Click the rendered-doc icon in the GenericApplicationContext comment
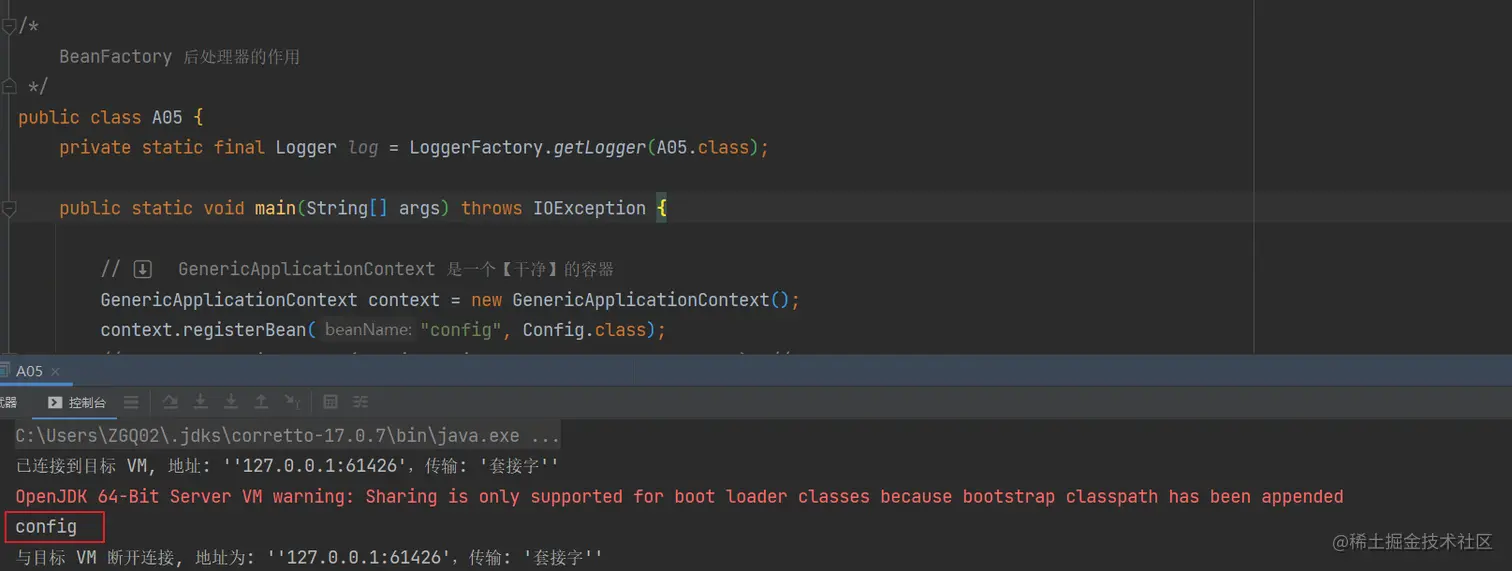1512x571 pixels. pos(143,269)
